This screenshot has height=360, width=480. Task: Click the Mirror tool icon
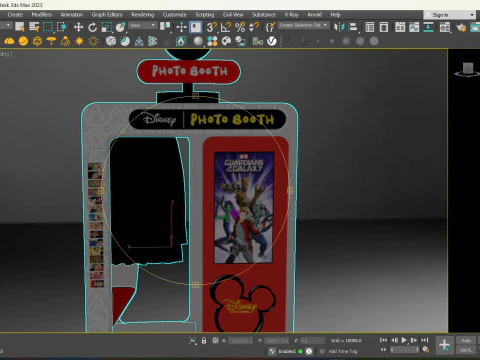pos(339,27)
